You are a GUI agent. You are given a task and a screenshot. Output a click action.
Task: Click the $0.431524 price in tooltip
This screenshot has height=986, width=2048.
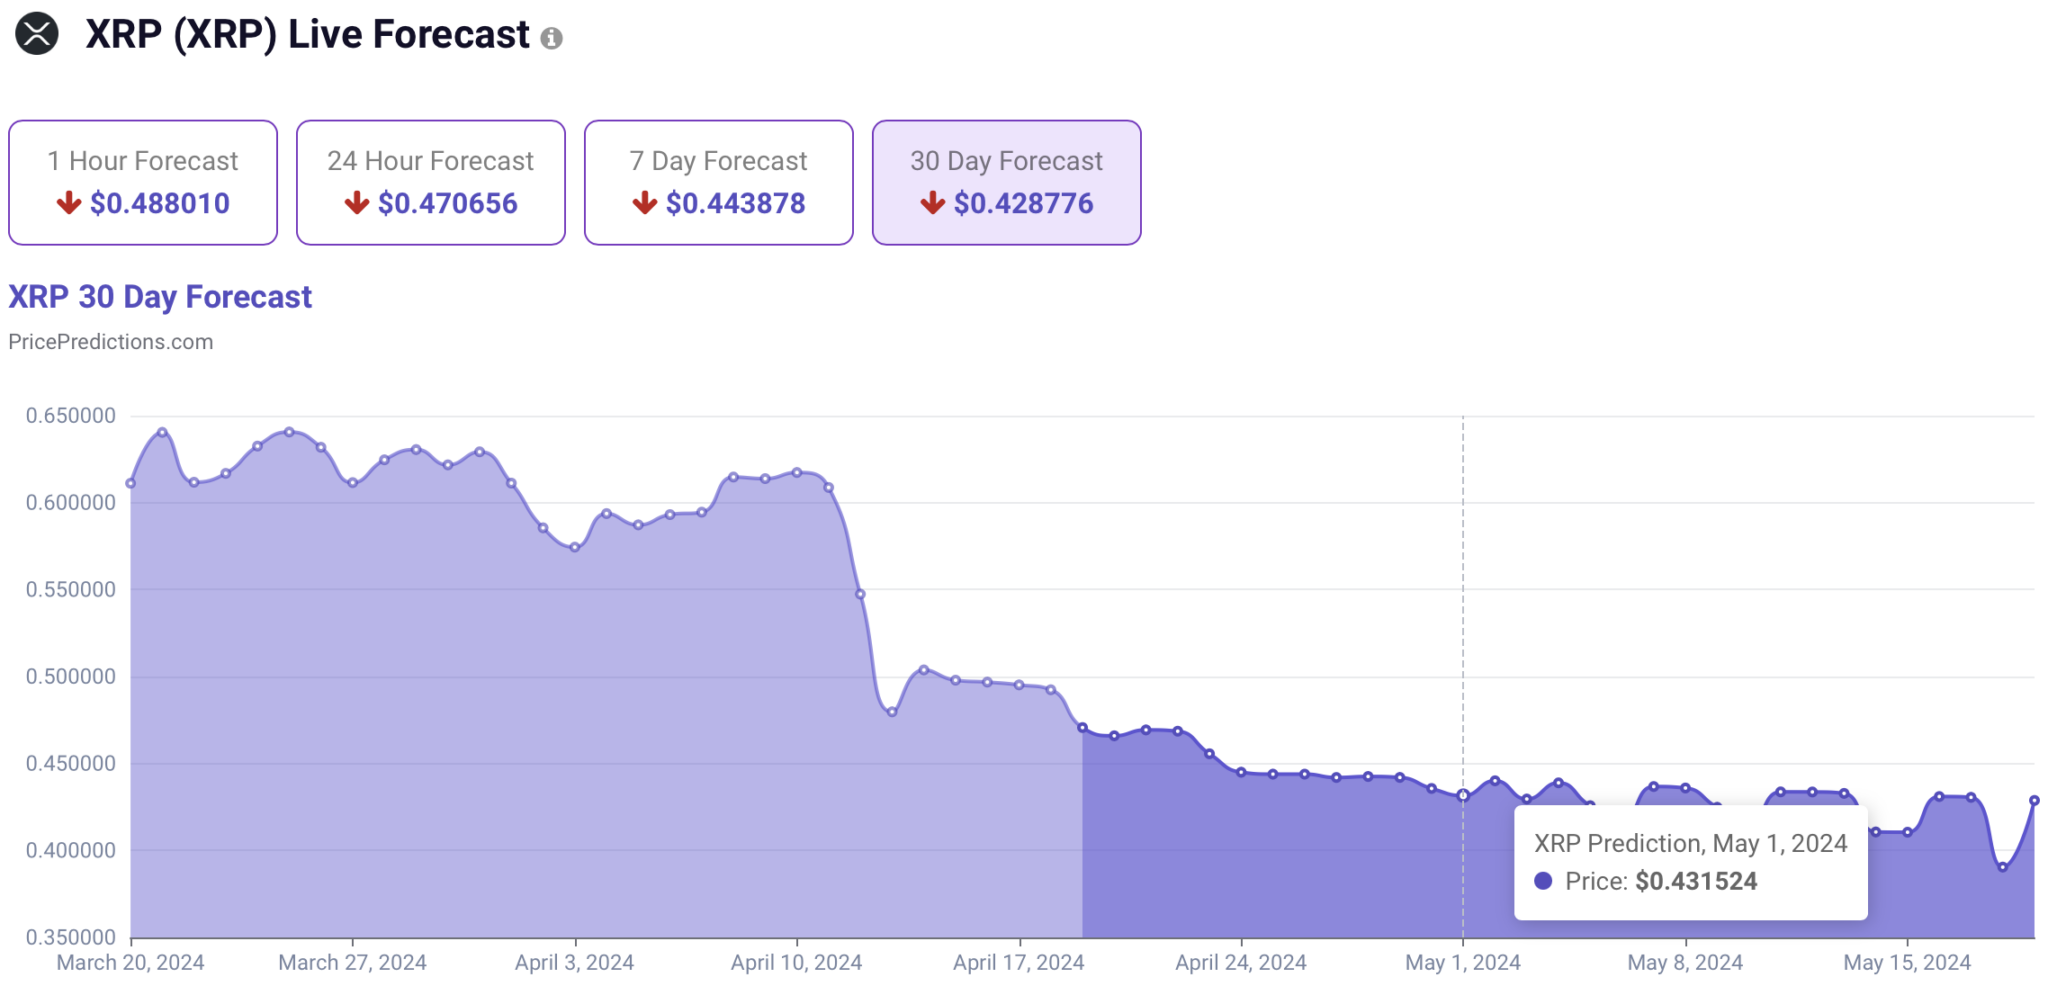[x=1696, y=881]
